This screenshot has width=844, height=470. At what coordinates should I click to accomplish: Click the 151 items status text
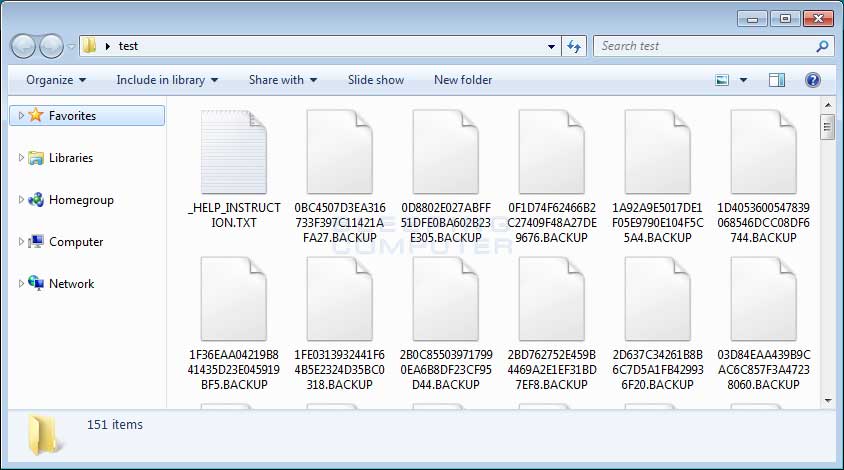click(x=115, y=424)
